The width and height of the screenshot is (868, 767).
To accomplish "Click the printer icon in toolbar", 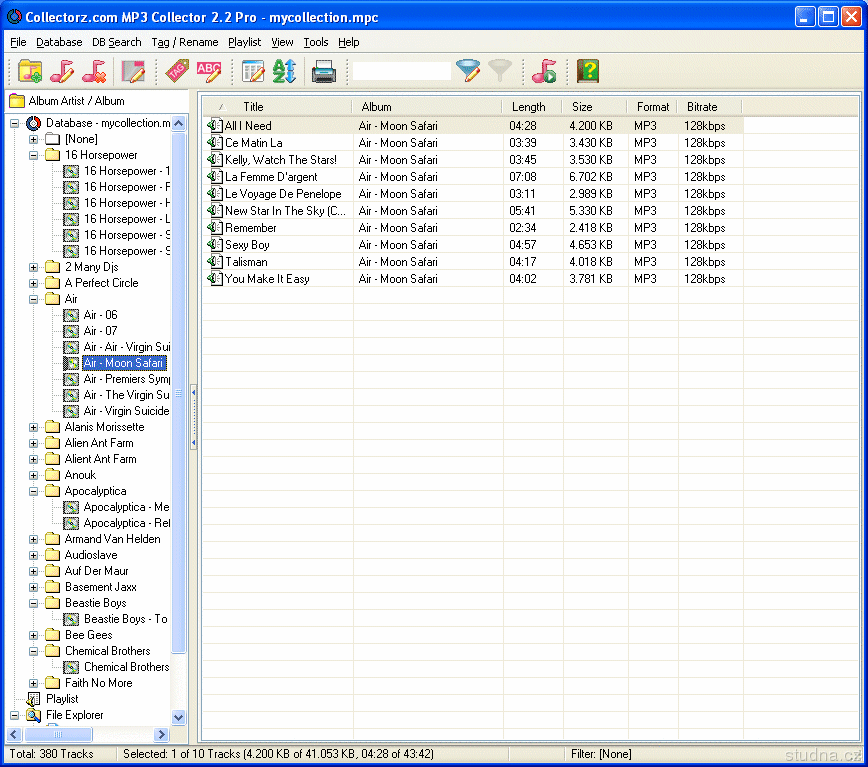I will (323, 71).
